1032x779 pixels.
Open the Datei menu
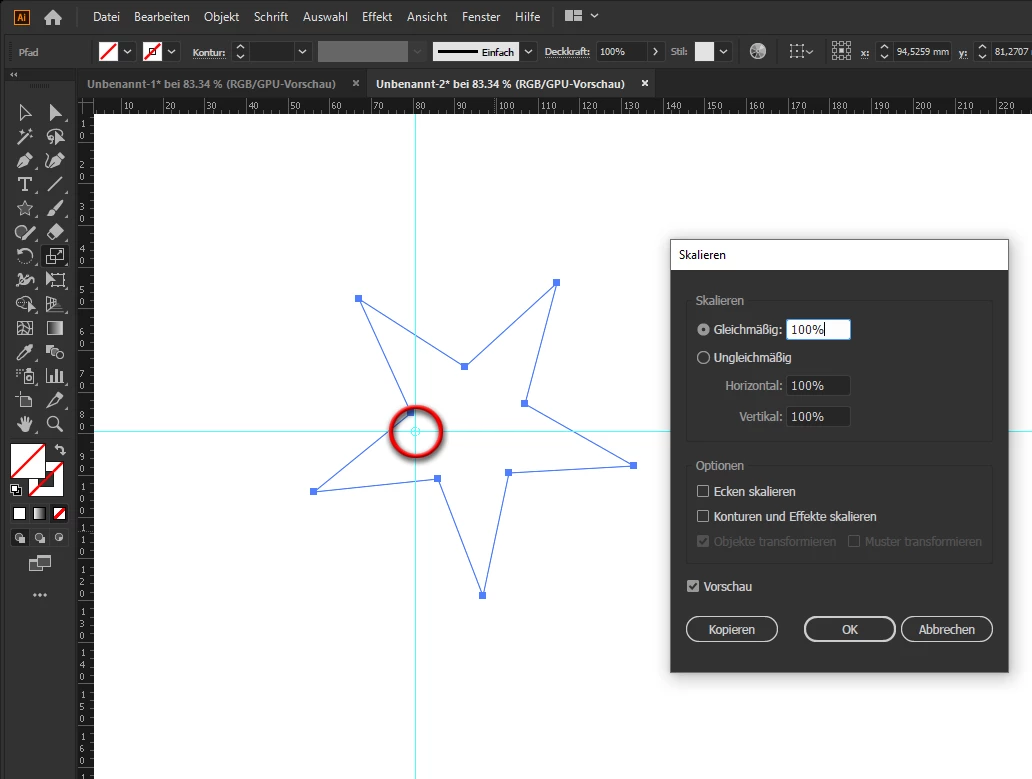(x=106, y=17)
